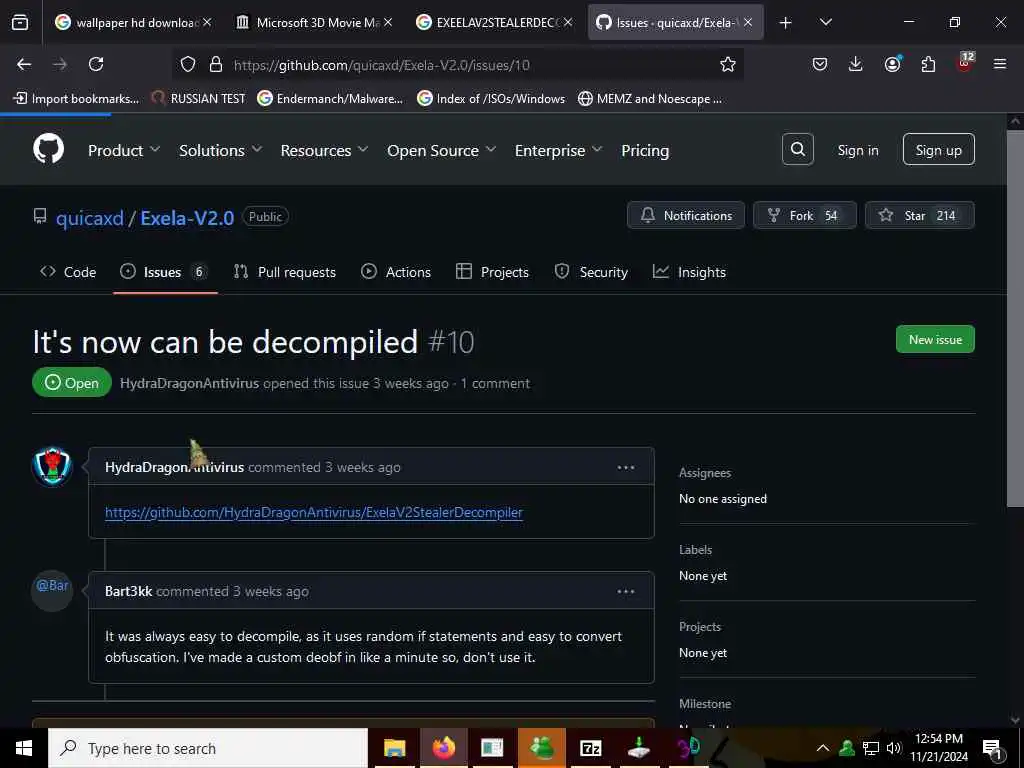Viewport: 1024px width, 768px height.
Task: Expand Enterprise menu
Action: (558, 150)
